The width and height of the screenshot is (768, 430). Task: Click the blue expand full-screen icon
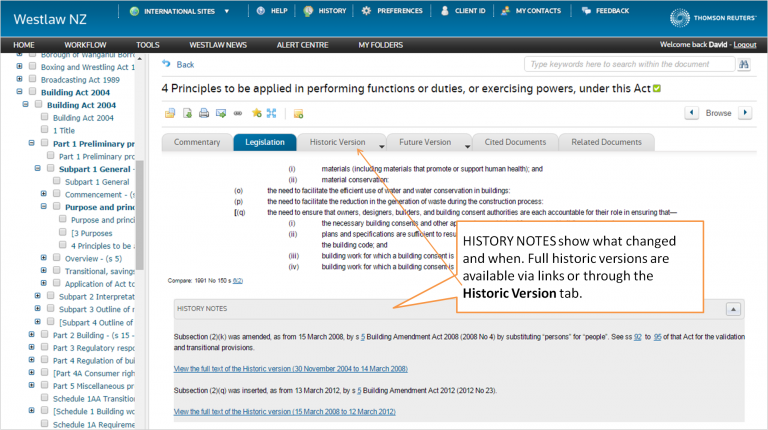point(271,114)
